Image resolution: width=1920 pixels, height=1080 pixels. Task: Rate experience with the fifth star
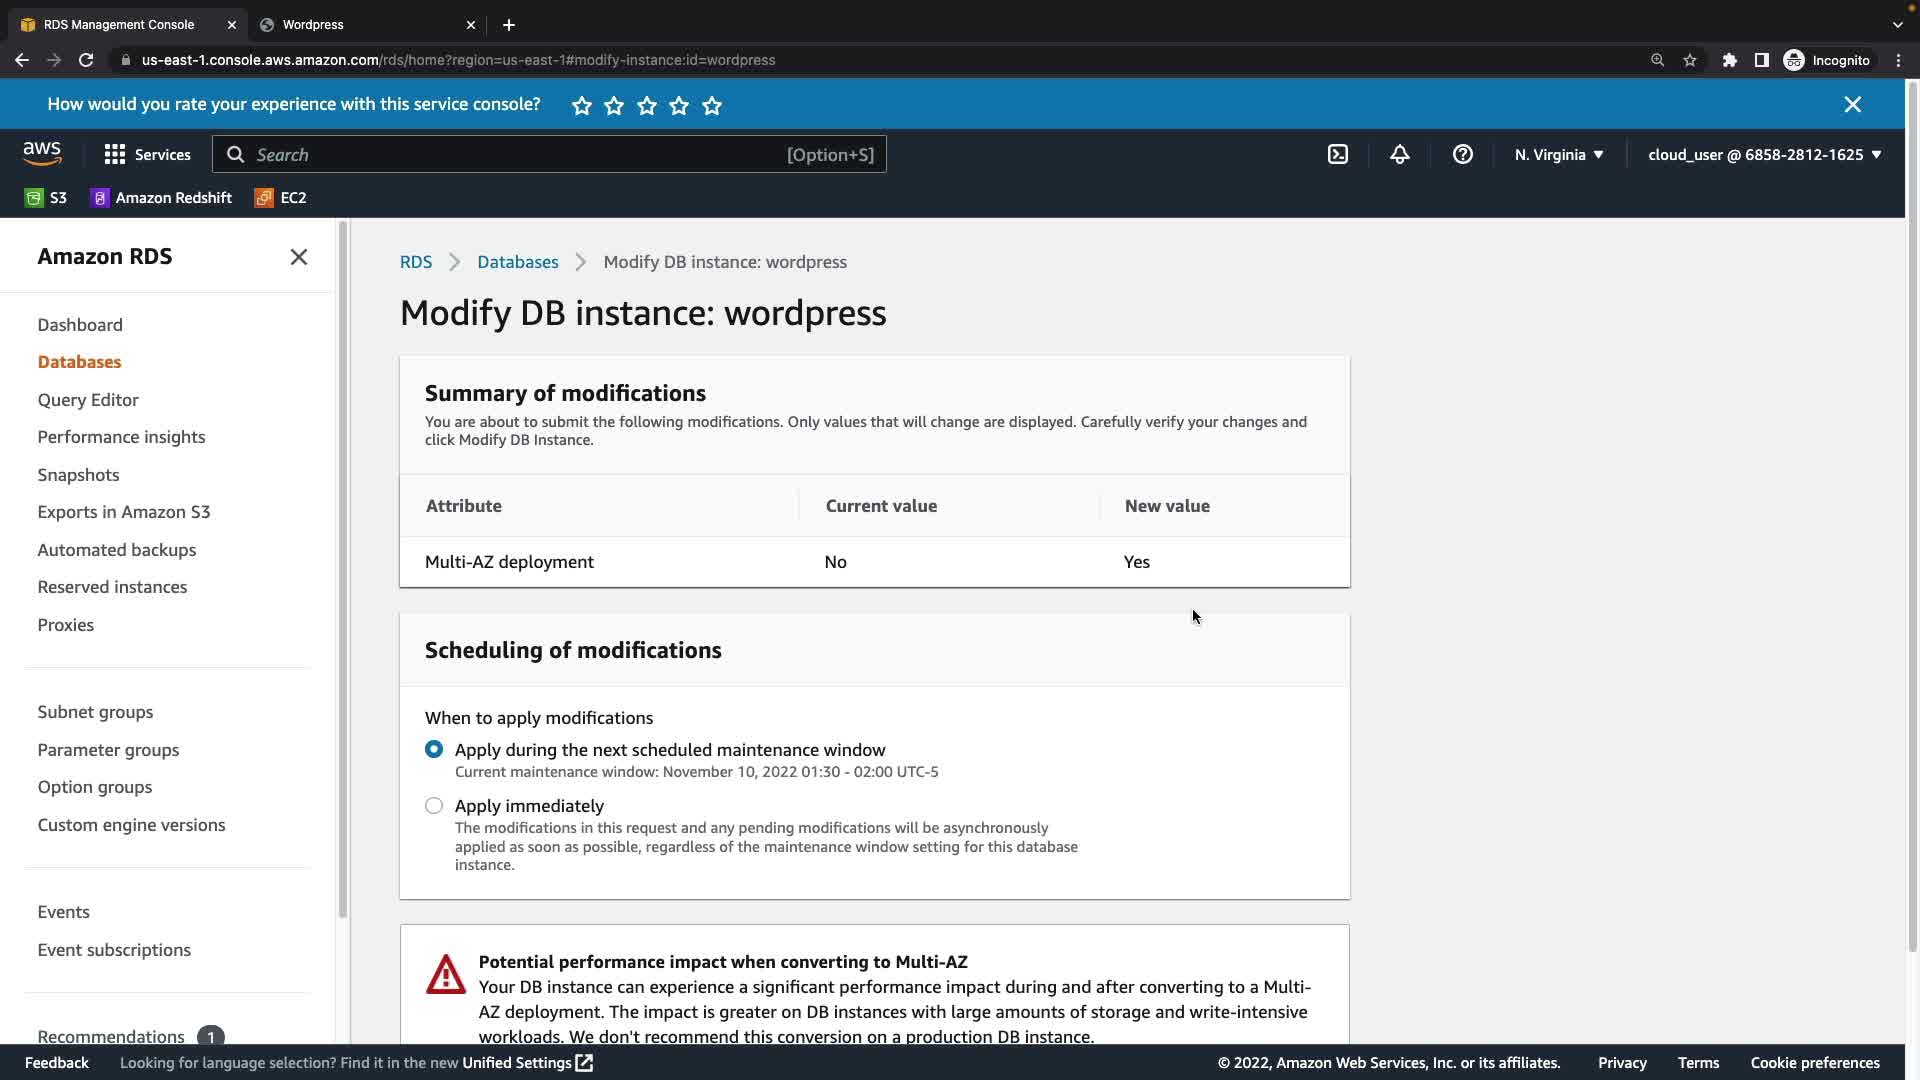(x=712, y=105)
